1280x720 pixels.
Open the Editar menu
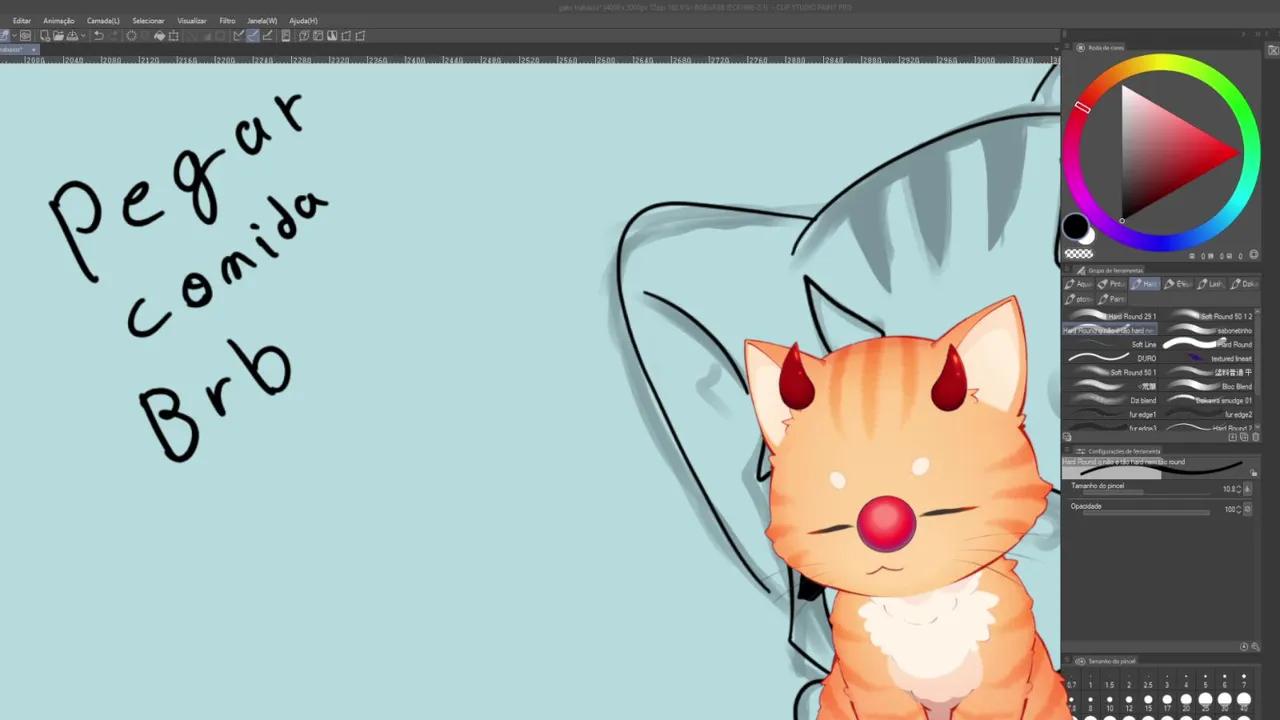click(21, 20)
